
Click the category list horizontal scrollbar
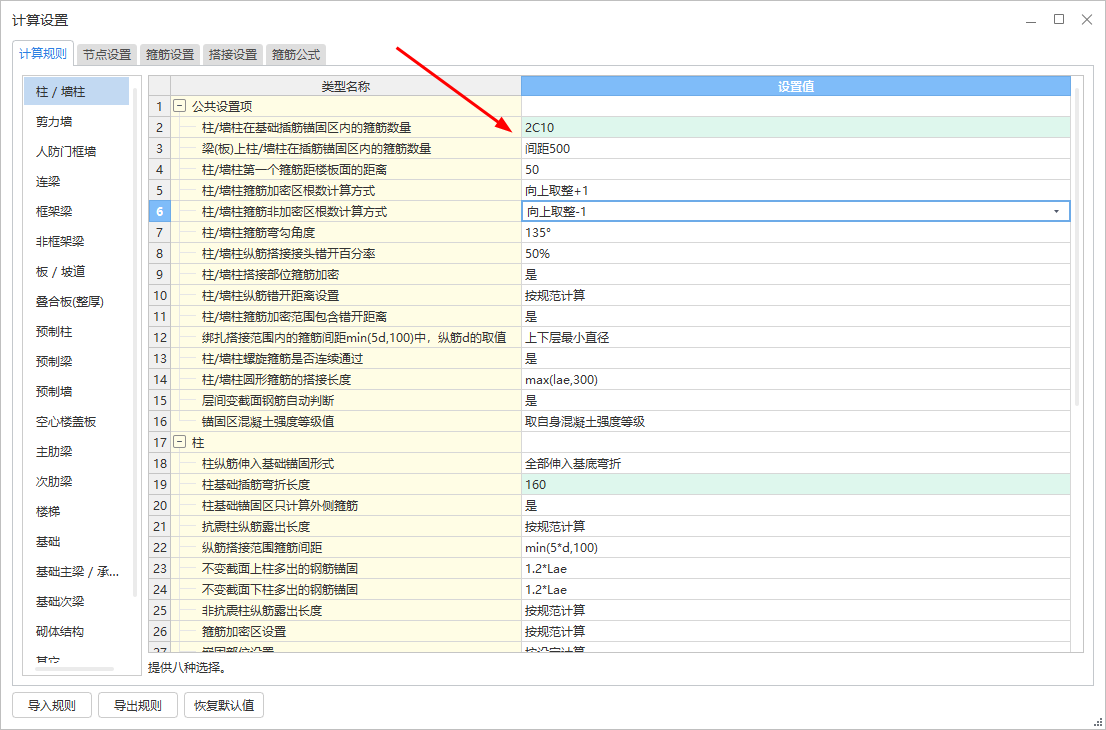click(74, 669)
